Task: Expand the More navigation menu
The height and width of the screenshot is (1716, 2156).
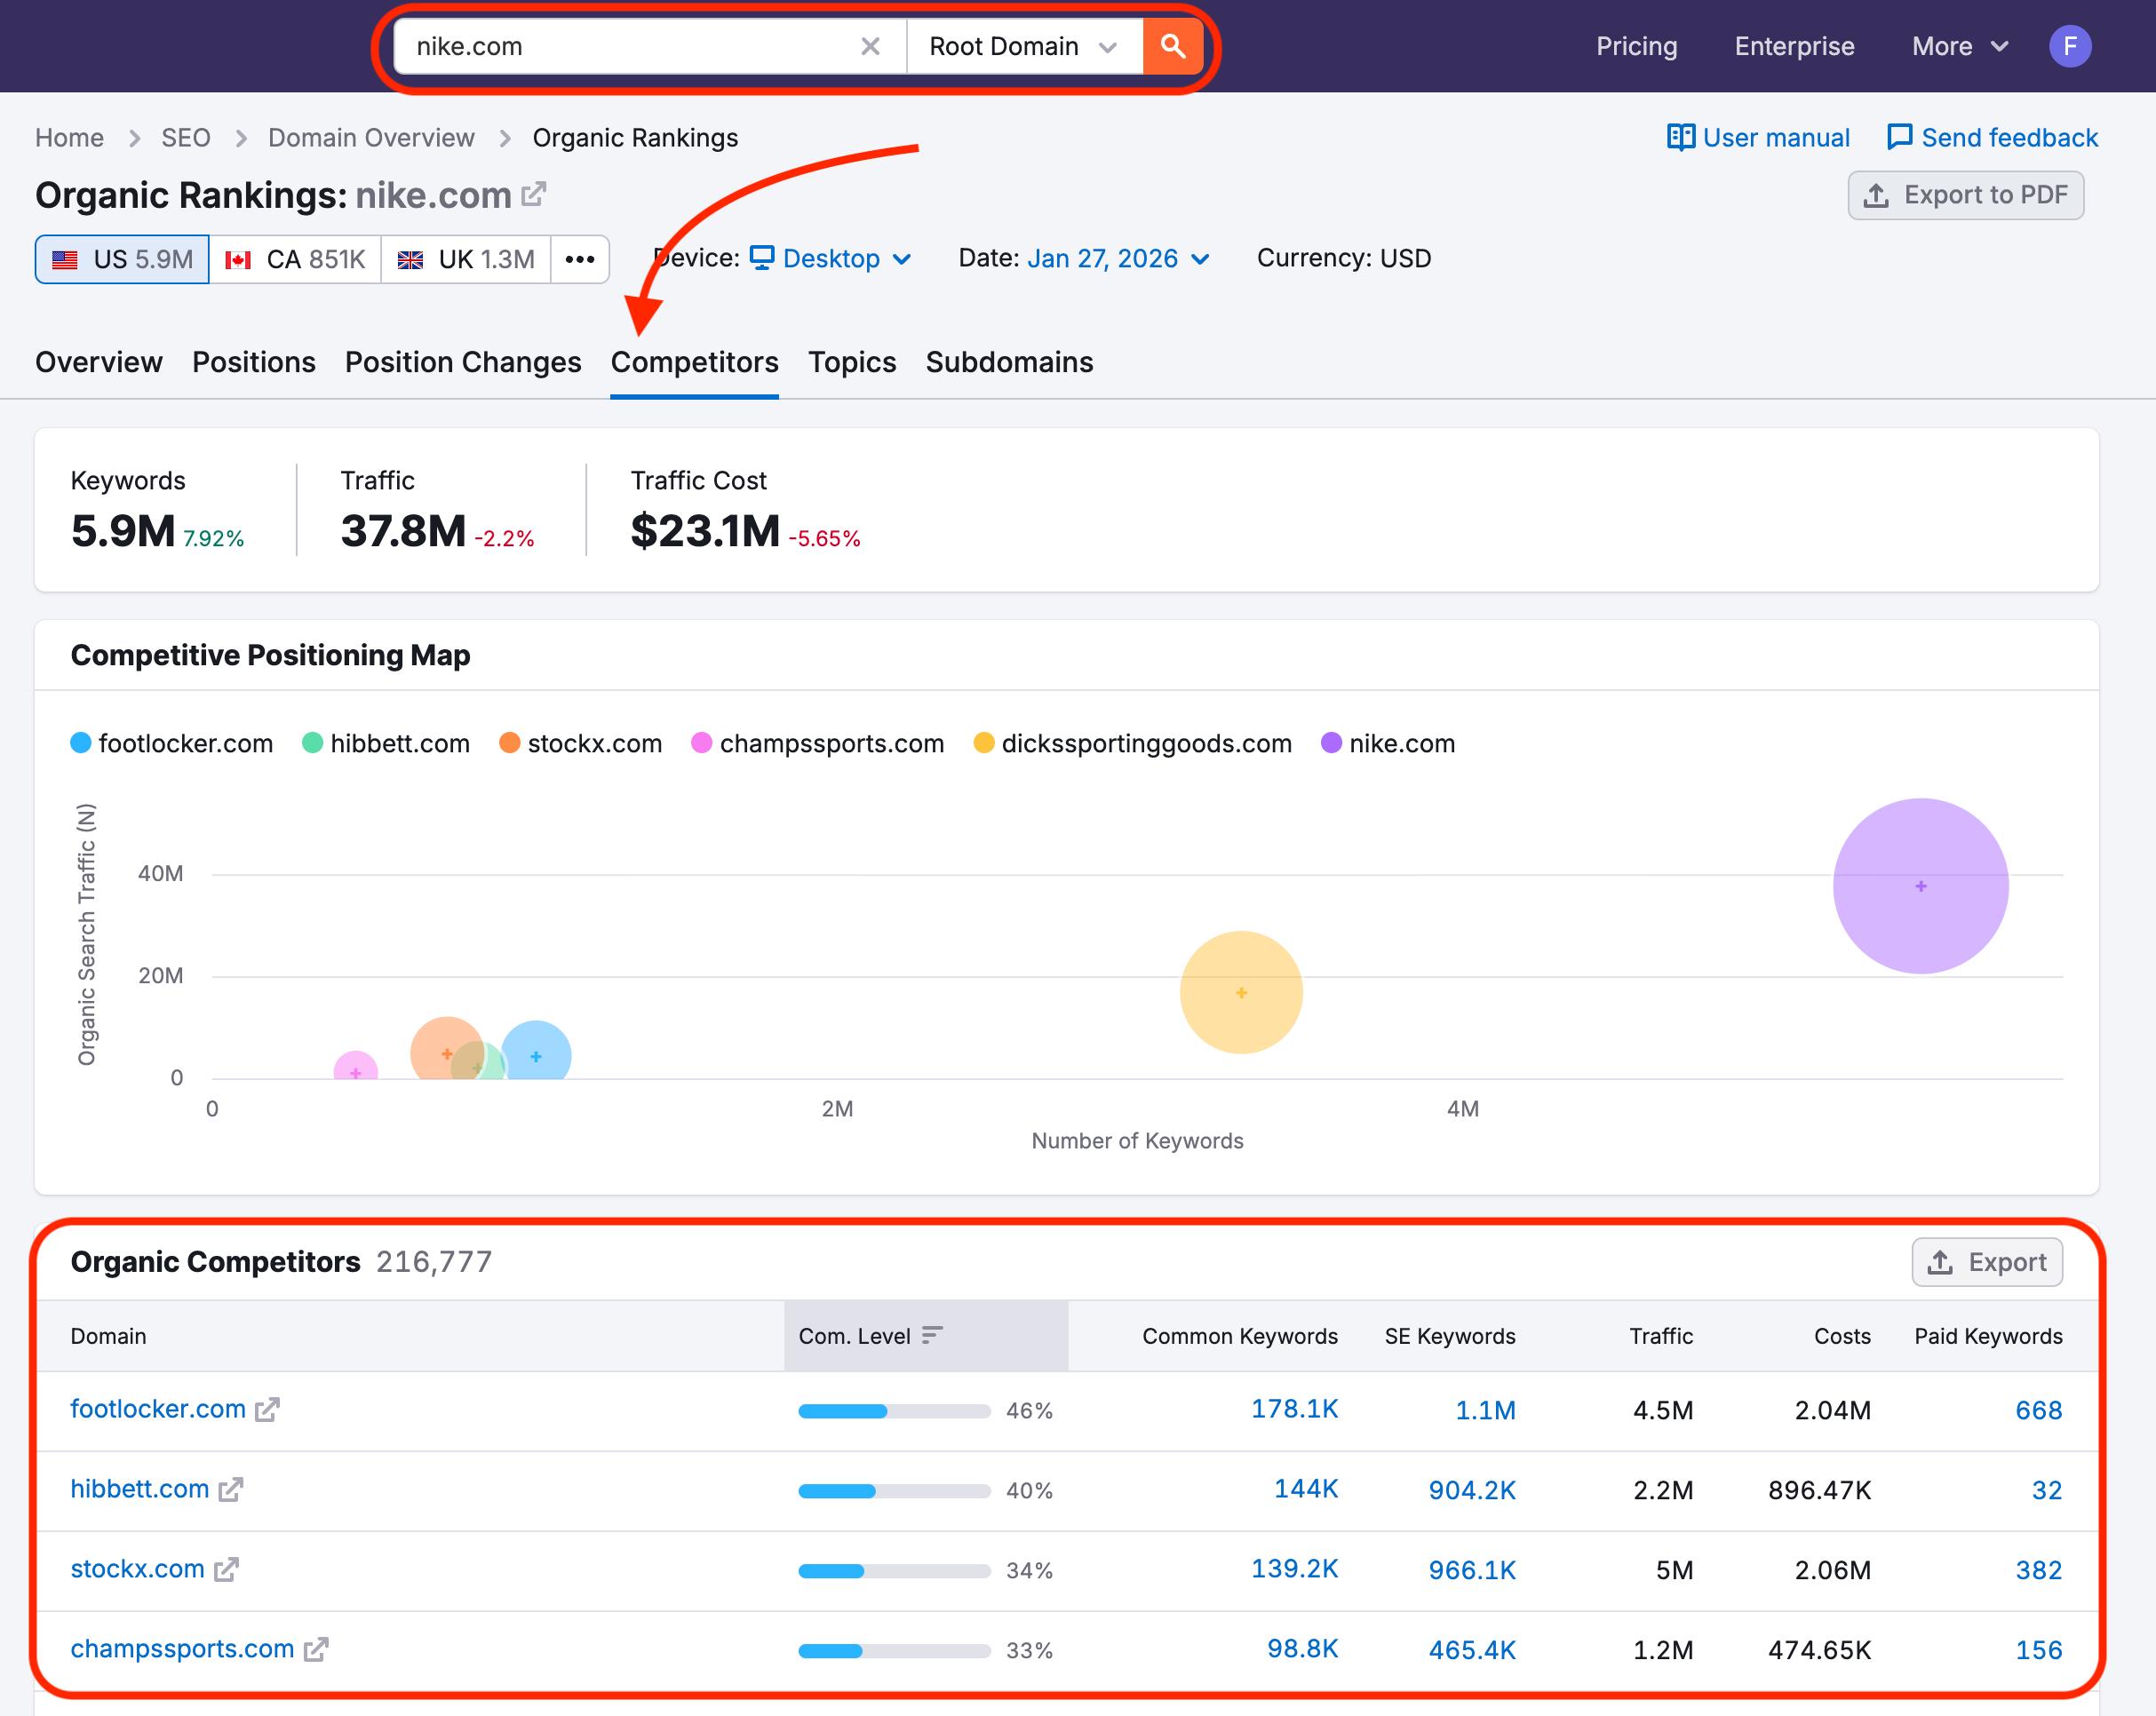Action: tap(1957, 46)
